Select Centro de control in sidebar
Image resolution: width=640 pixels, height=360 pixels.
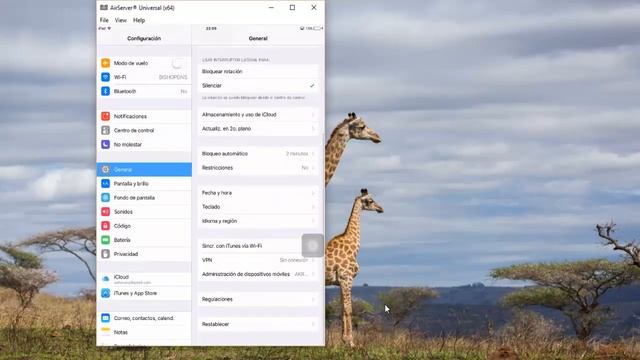[134, 131]
